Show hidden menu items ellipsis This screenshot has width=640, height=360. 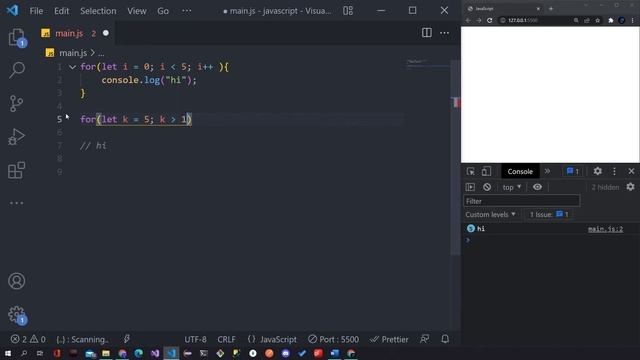pyautogui.click(x=187, y=11)
